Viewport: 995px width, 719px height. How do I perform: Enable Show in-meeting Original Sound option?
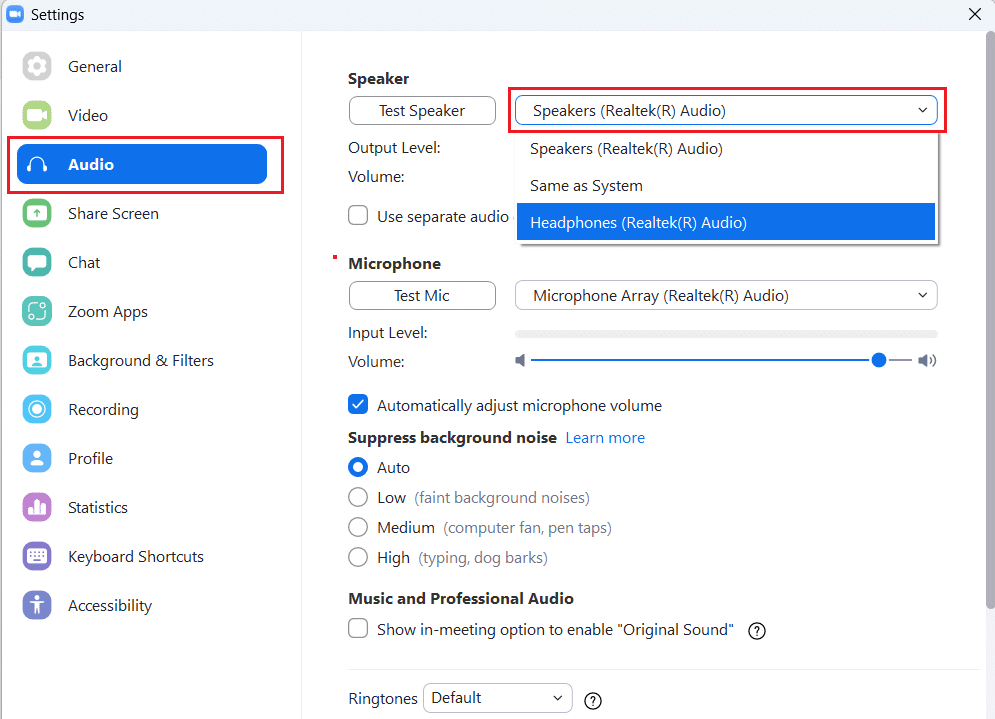click(x=358, y=628)
